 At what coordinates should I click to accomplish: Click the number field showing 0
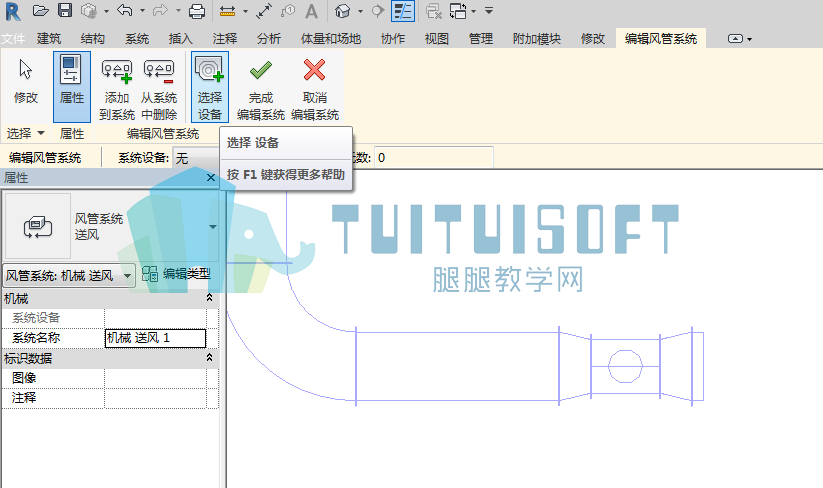pos(434,157)
